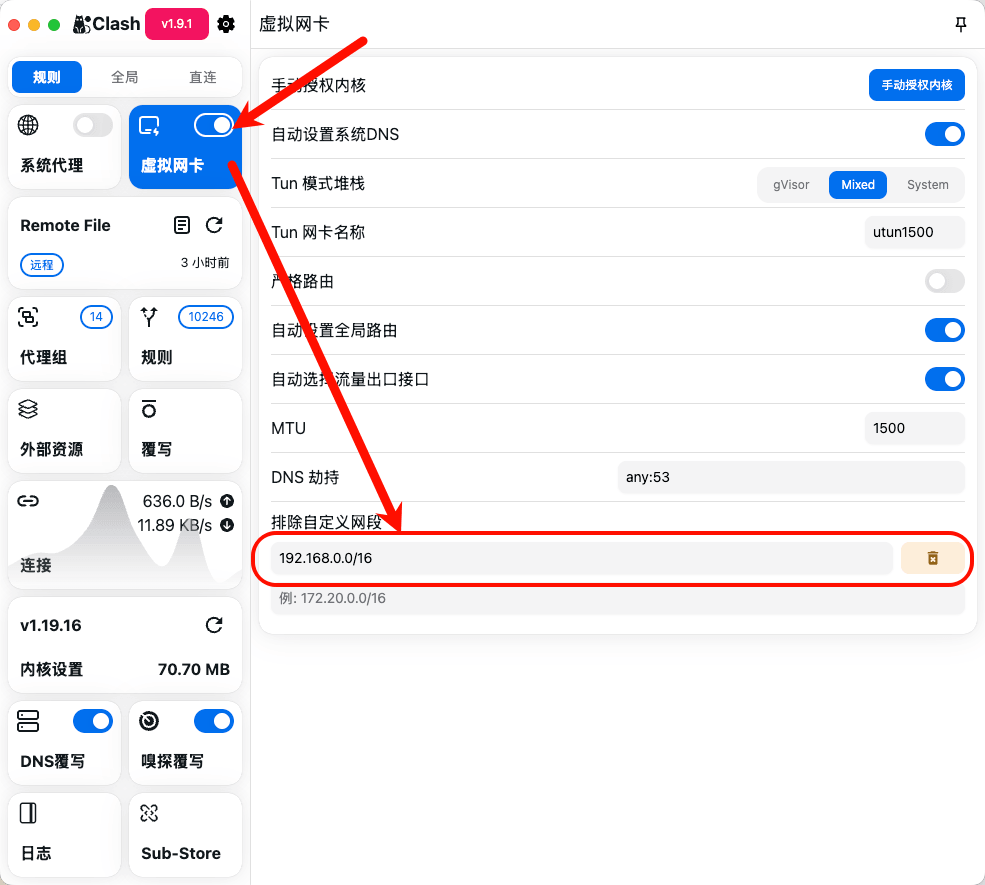Click the 636.0 B/s upload speed text
The width and height of the screenshot is (985, 885).
click(x=177, y=501)
